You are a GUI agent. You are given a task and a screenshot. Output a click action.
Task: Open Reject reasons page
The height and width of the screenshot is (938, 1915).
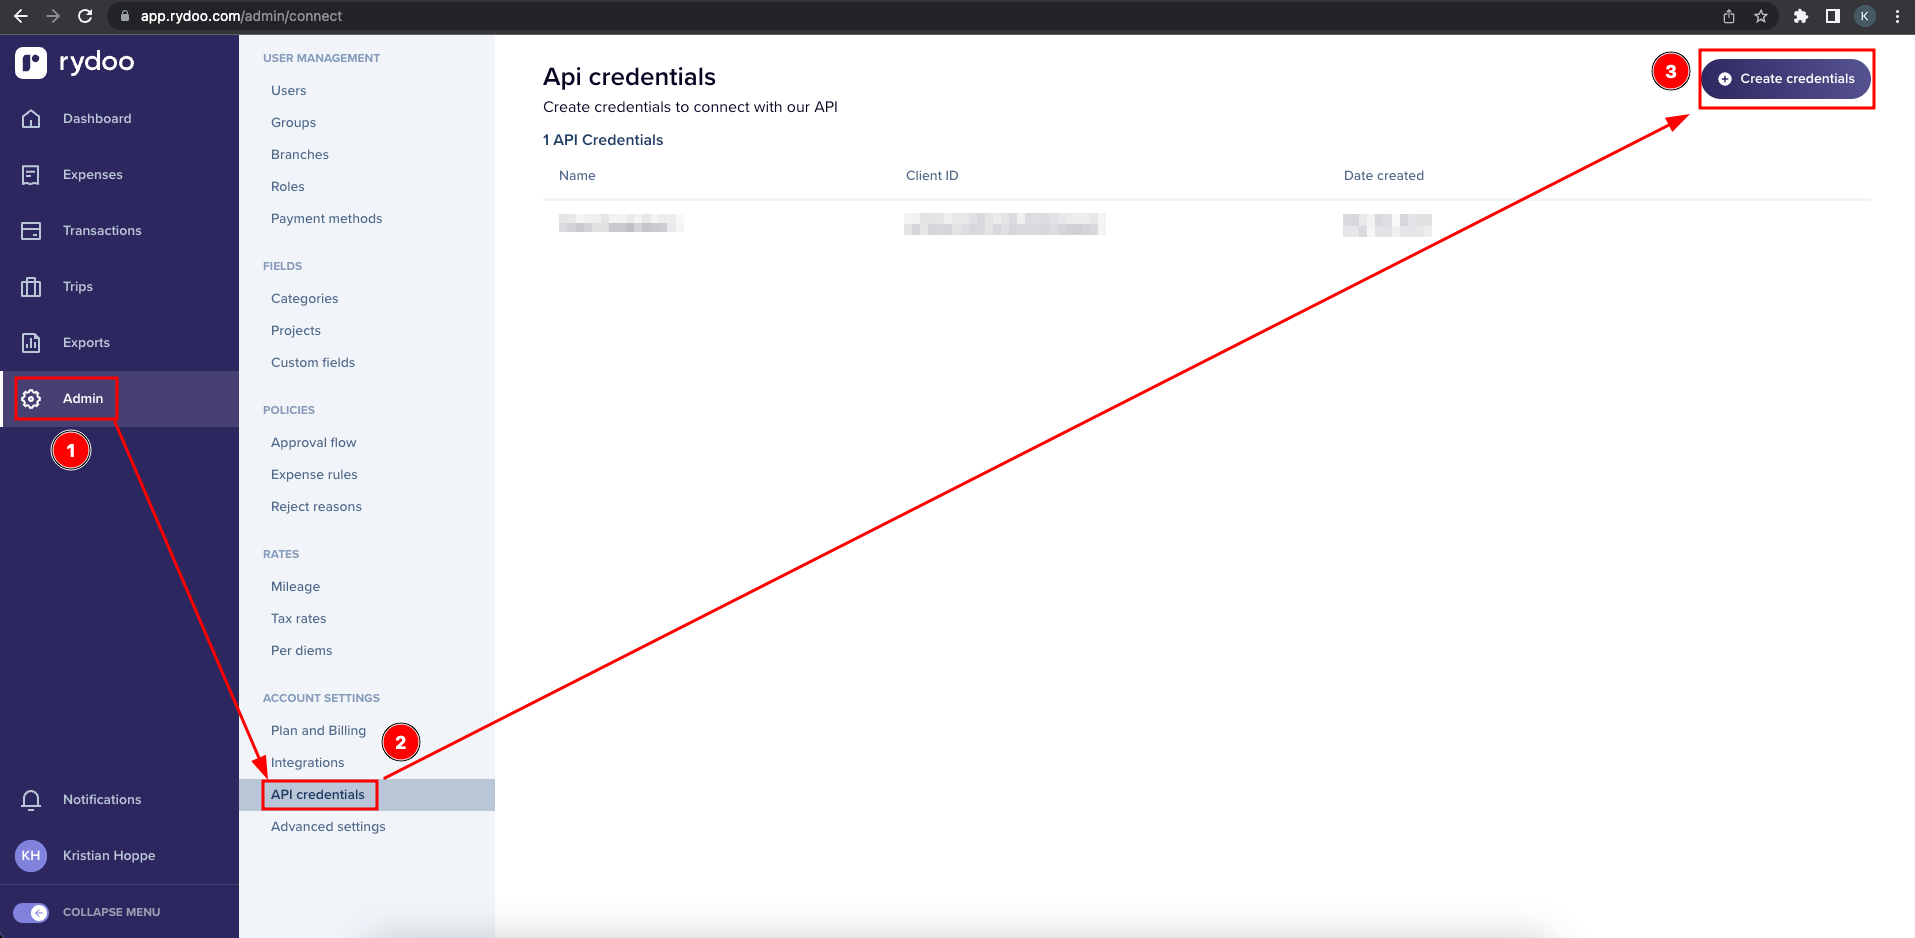click(x=317, y=507)
